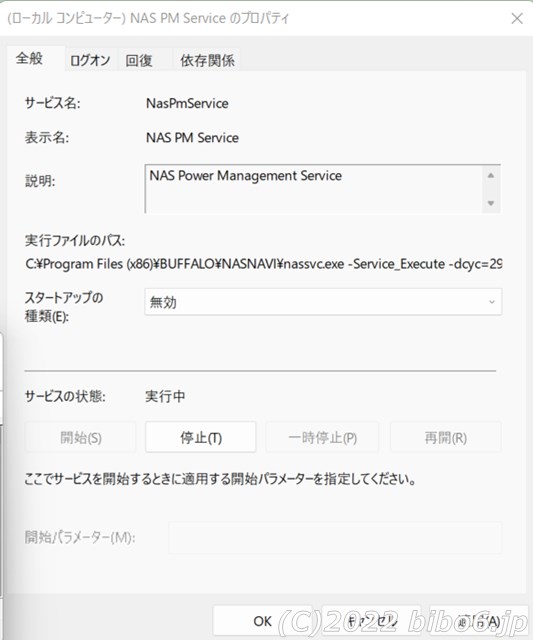
Task: Click the dialog title bar text
Action: [x=149, y=18]
